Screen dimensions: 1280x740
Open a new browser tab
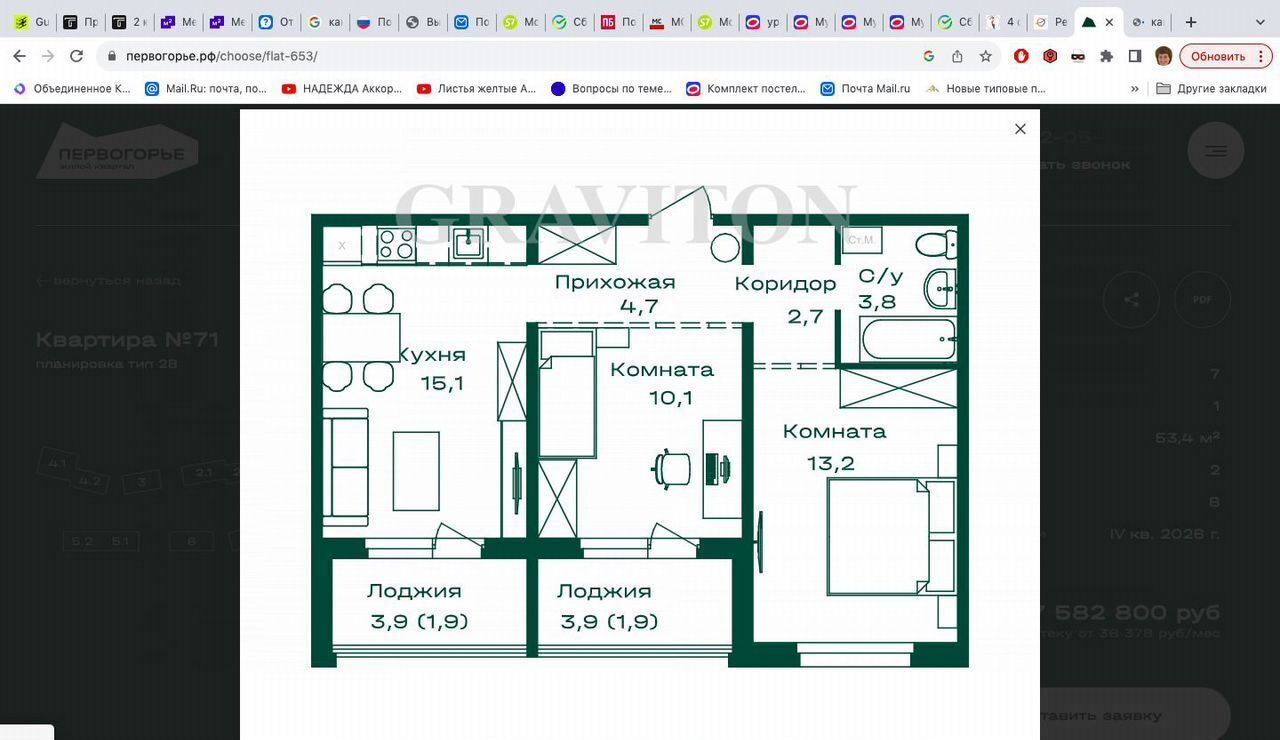pyautogui.click(x=1190, y=22)
